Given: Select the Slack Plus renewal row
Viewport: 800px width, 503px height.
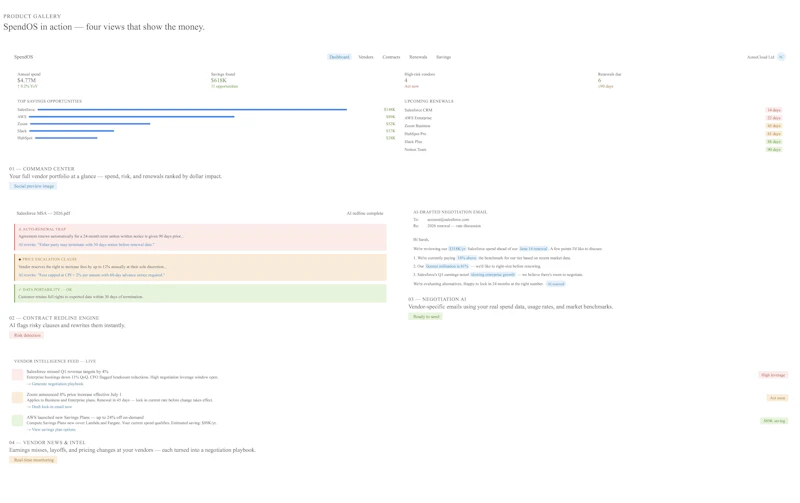Looking at the screenshot, I should pyautogui.click(x=593, y=142).
